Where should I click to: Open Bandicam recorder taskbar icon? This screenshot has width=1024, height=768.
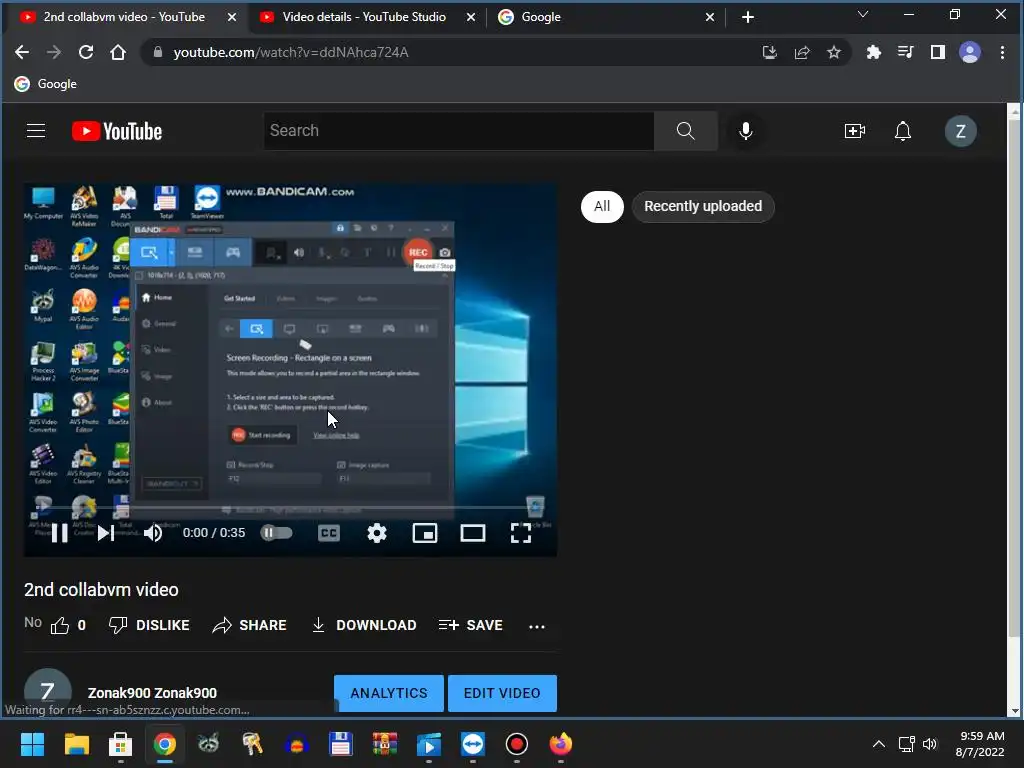(x=517, y=744)
